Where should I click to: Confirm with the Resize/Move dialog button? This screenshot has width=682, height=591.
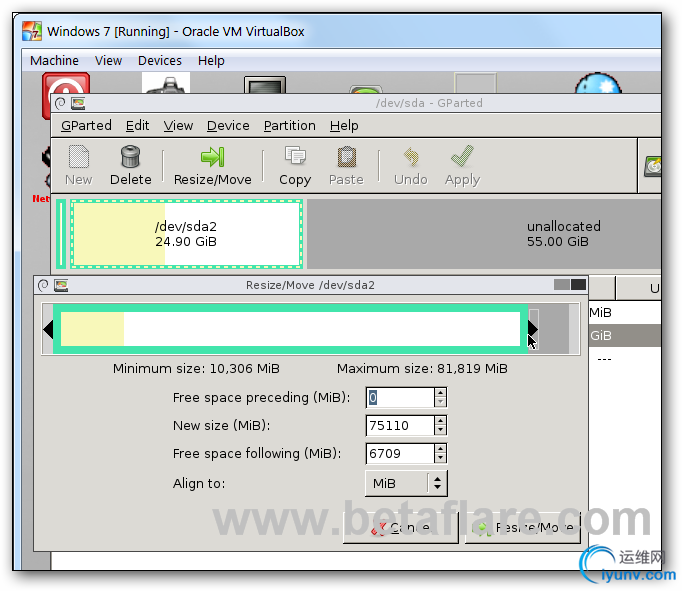coord(522,528)
